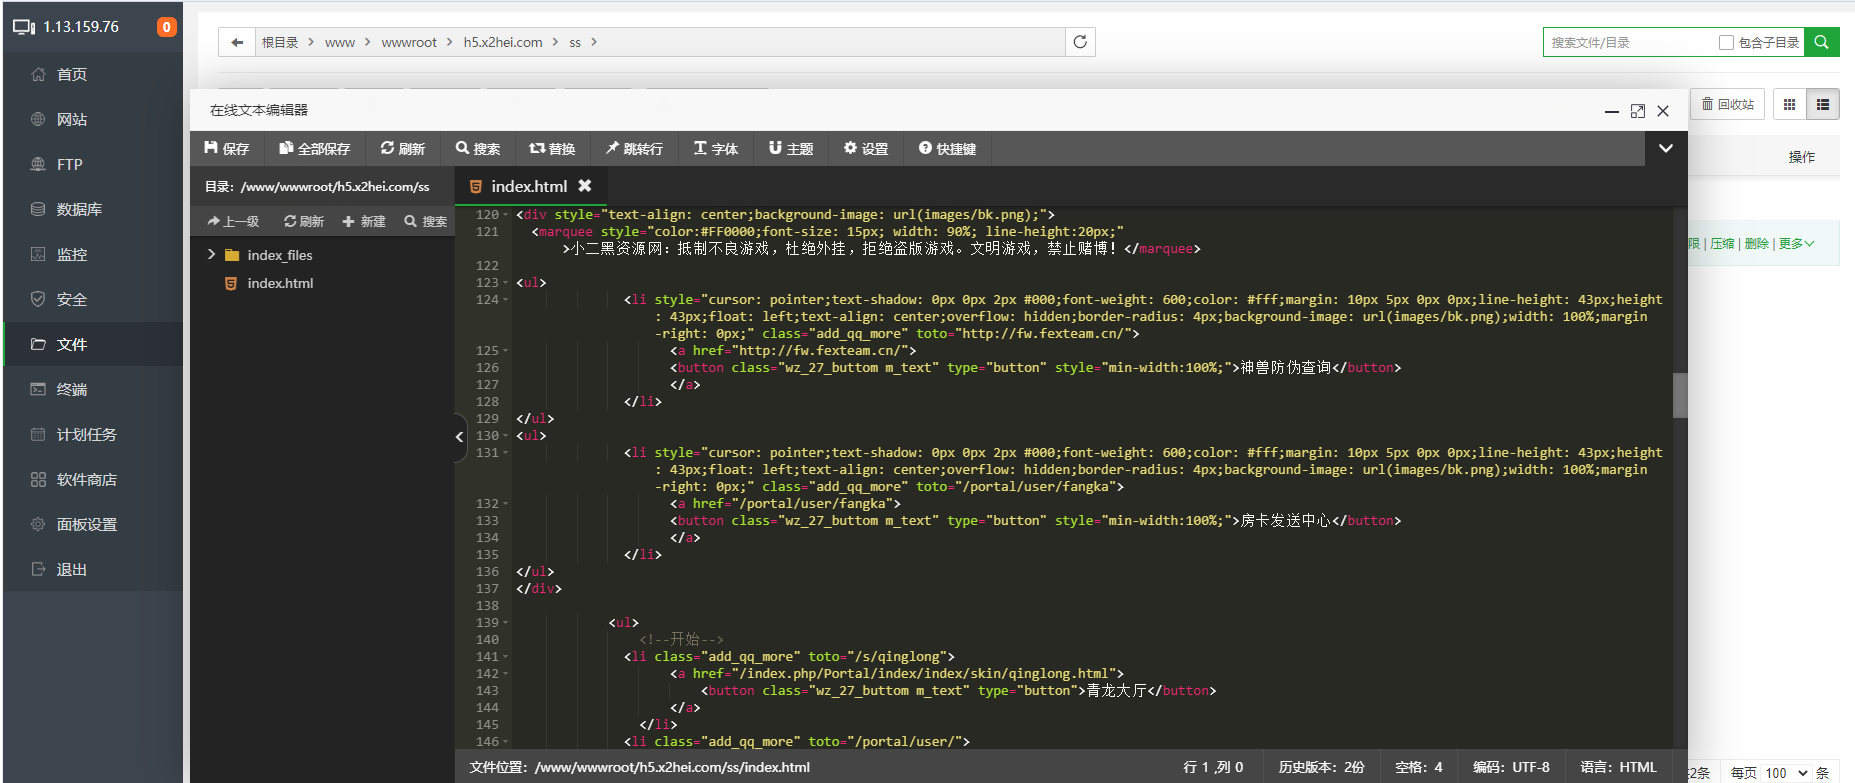Open 文件 (Files) in left sidebar
Screen dimensions: 1855x783
click(93, 345)
